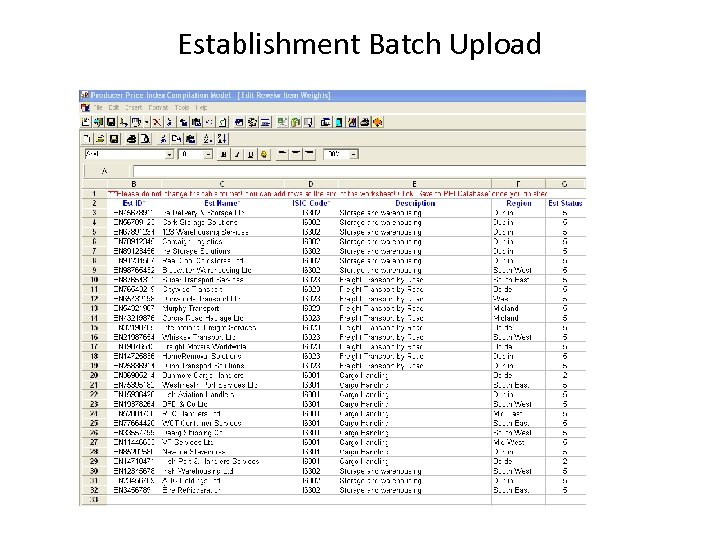Click the 'Eire Refrigeration' cell in row 32
720x540 pixels.
pyautogui.click(x=222, y=490)
